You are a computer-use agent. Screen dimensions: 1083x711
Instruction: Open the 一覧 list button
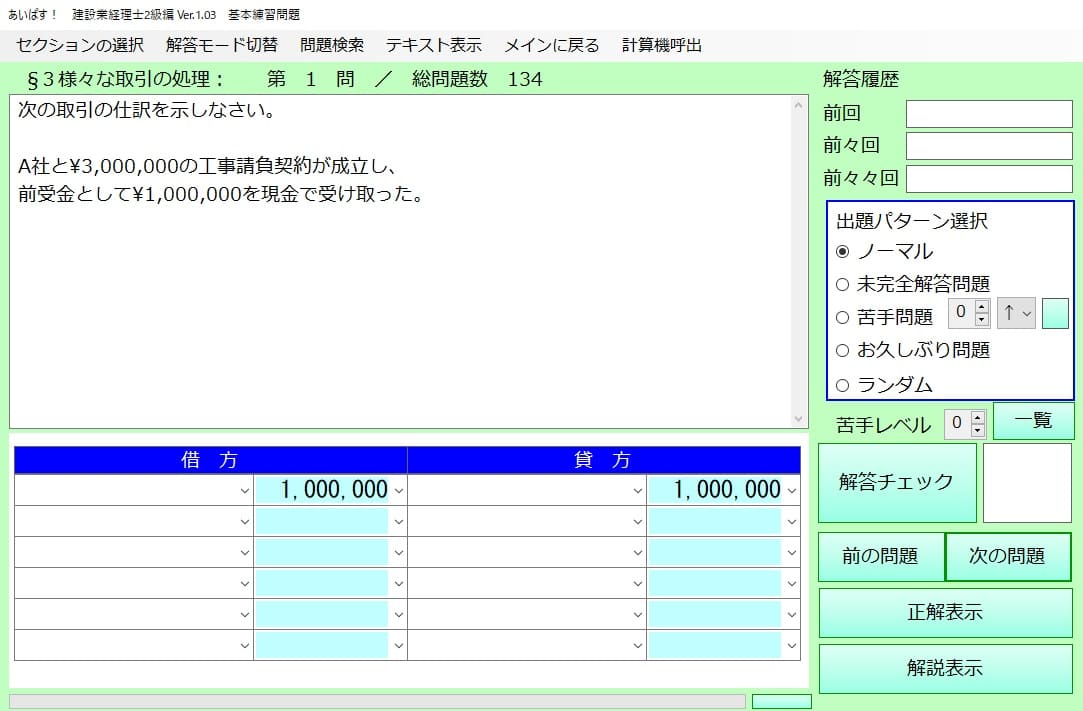1034,420
